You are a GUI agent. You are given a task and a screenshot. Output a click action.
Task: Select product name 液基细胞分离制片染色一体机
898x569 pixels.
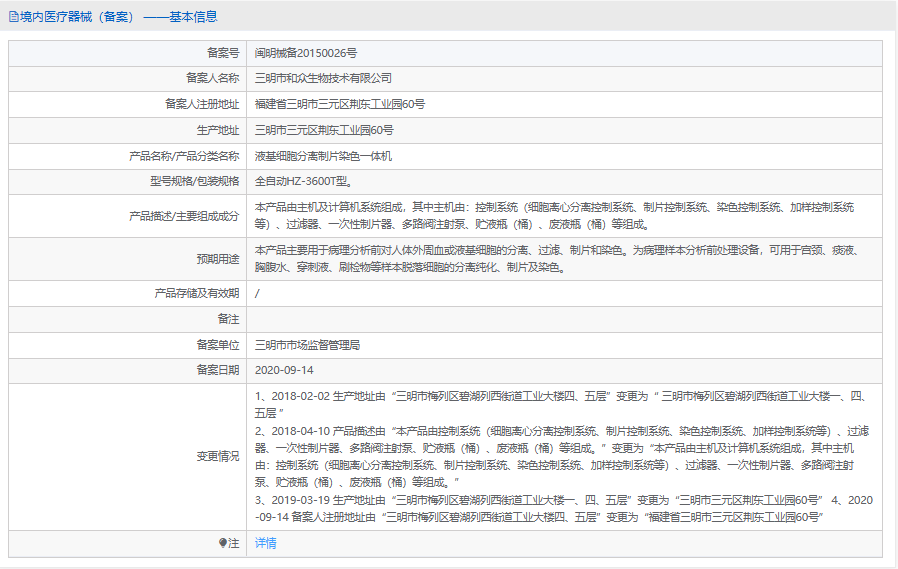click(324, 156)
